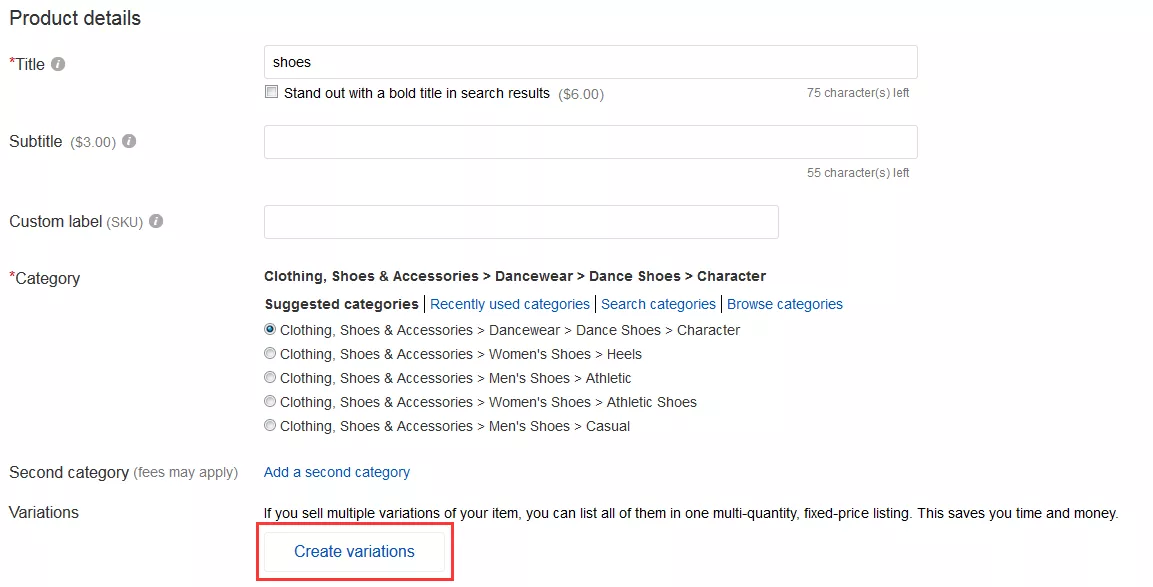Click the Title input field

point(590,62)
